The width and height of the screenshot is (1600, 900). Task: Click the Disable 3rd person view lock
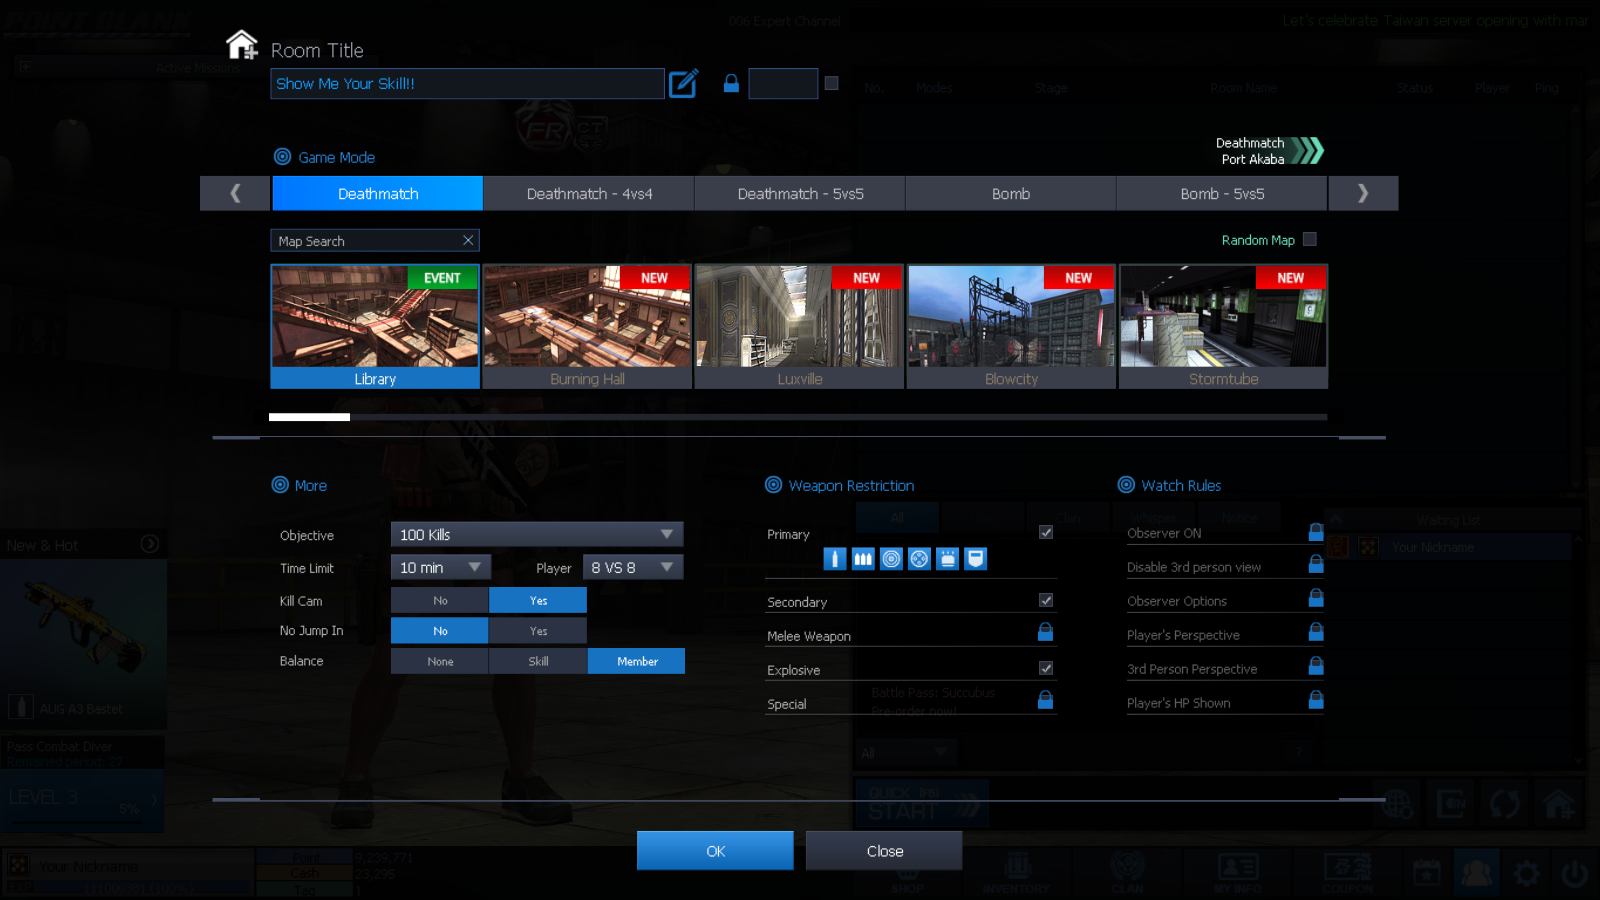1316,564
